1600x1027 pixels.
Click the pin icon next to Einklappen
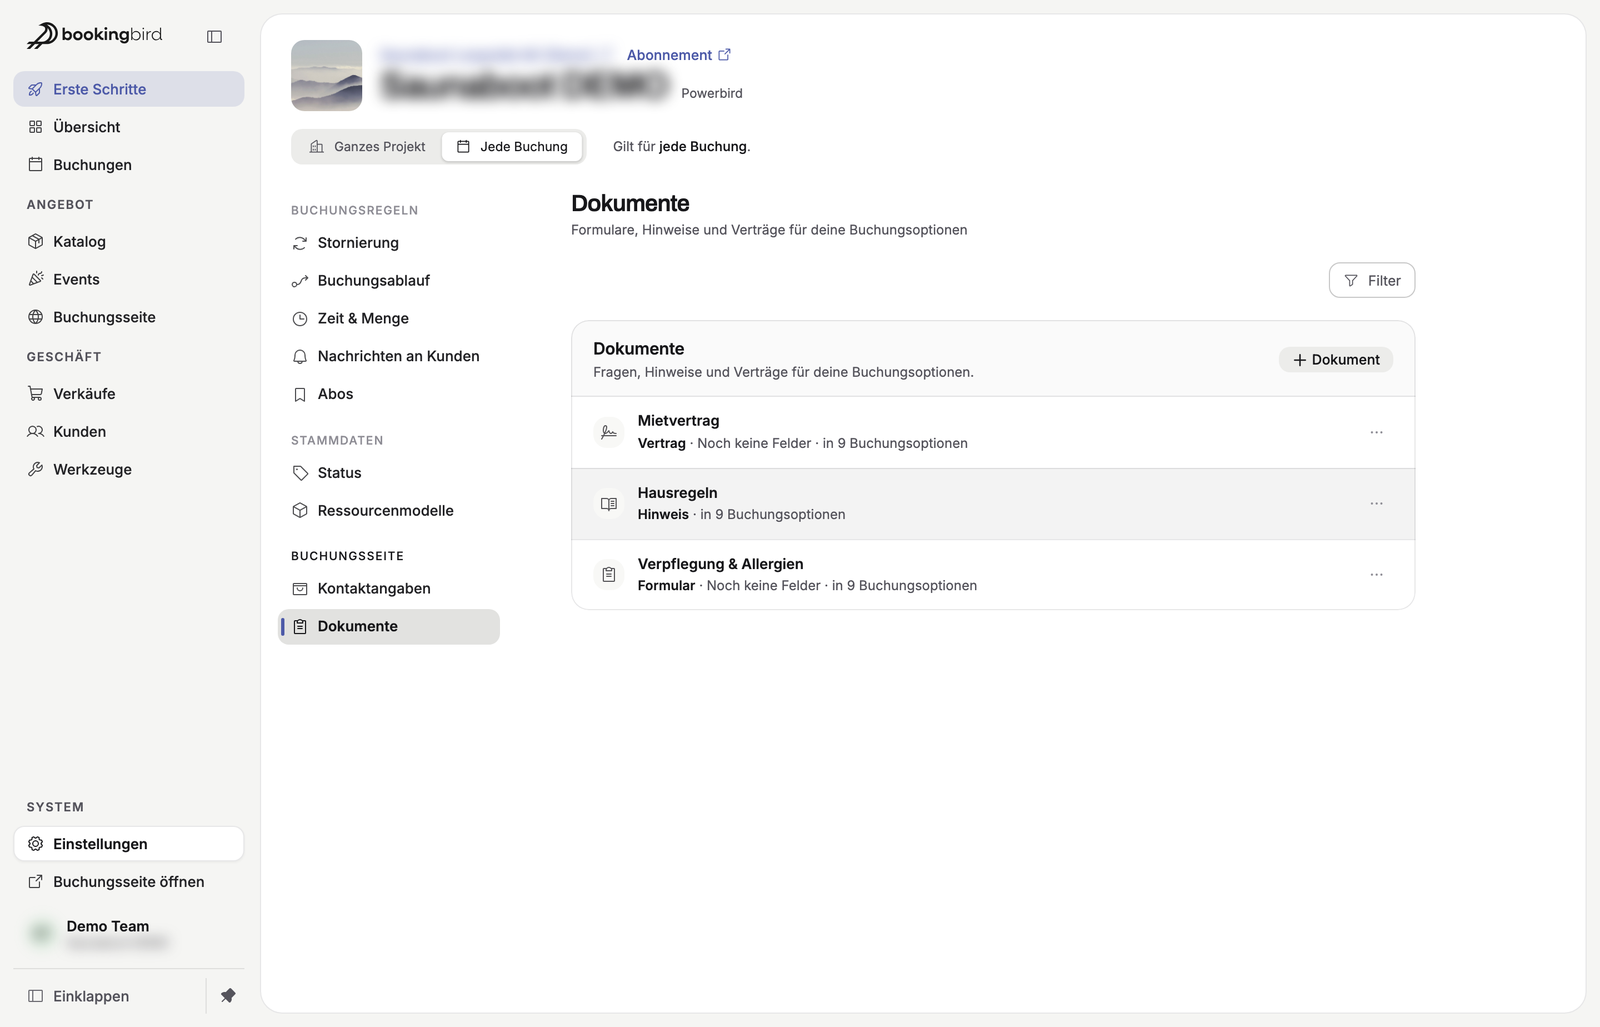click(228, 996)
